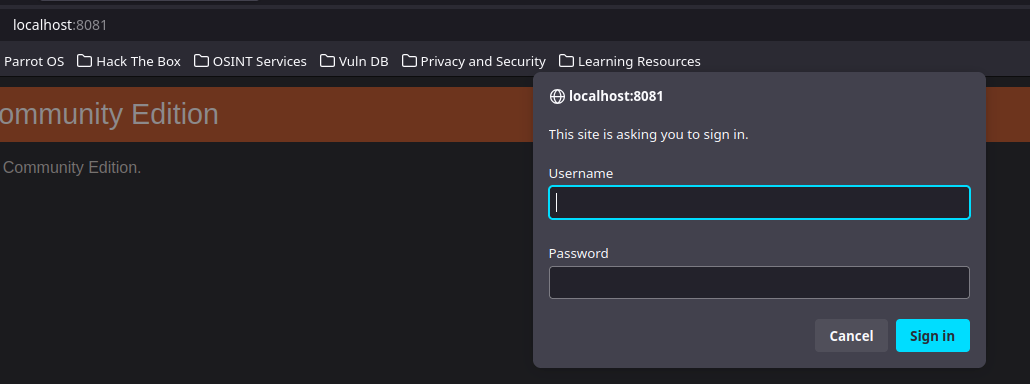Viewport: 1030px width, 384px height.
Task: Click the gray Community Edition paragraph text
Action: 71,167
